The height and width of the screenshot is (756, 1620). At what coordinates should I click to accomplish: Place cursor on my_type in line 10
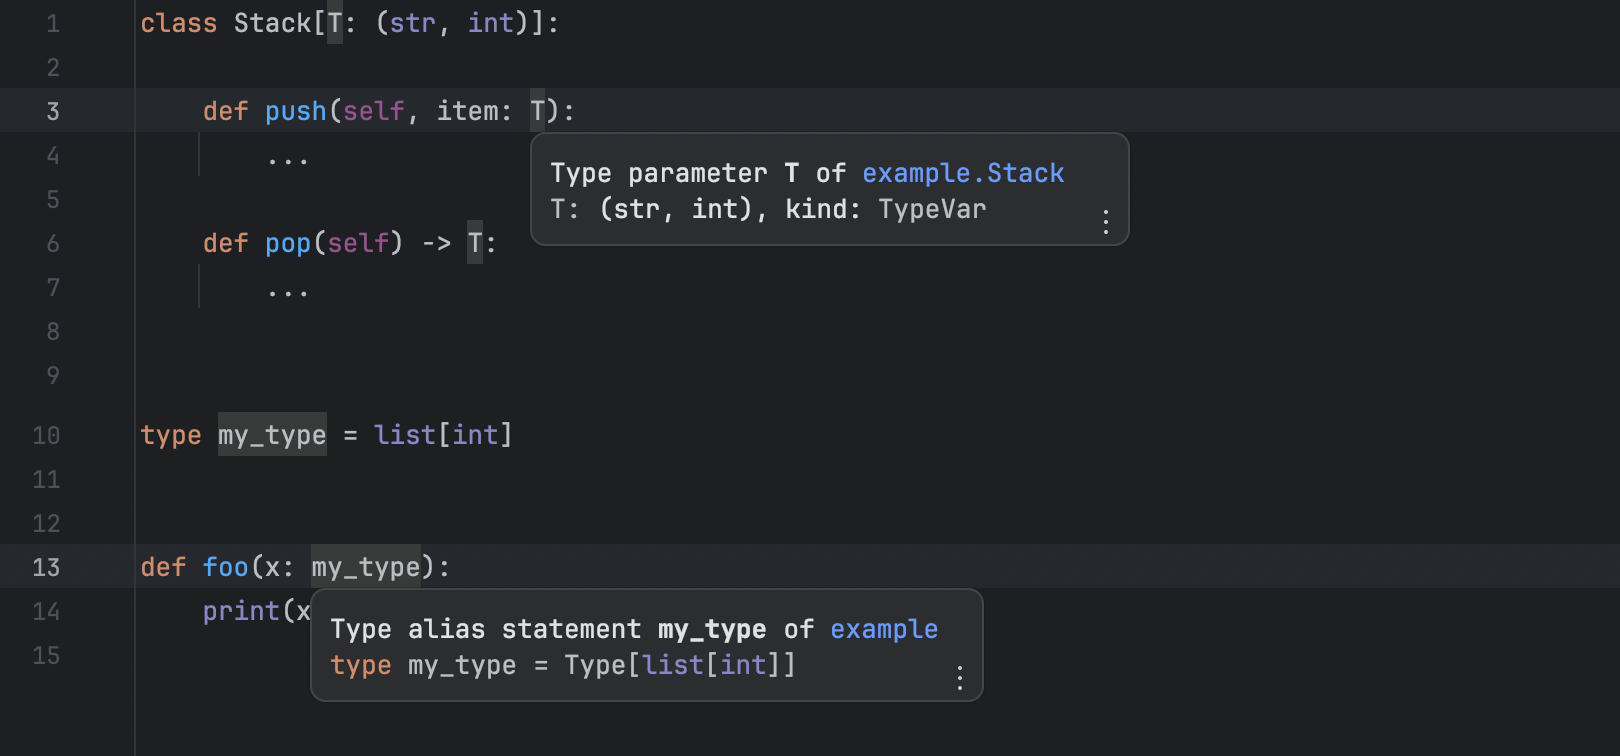coord(272,435)
